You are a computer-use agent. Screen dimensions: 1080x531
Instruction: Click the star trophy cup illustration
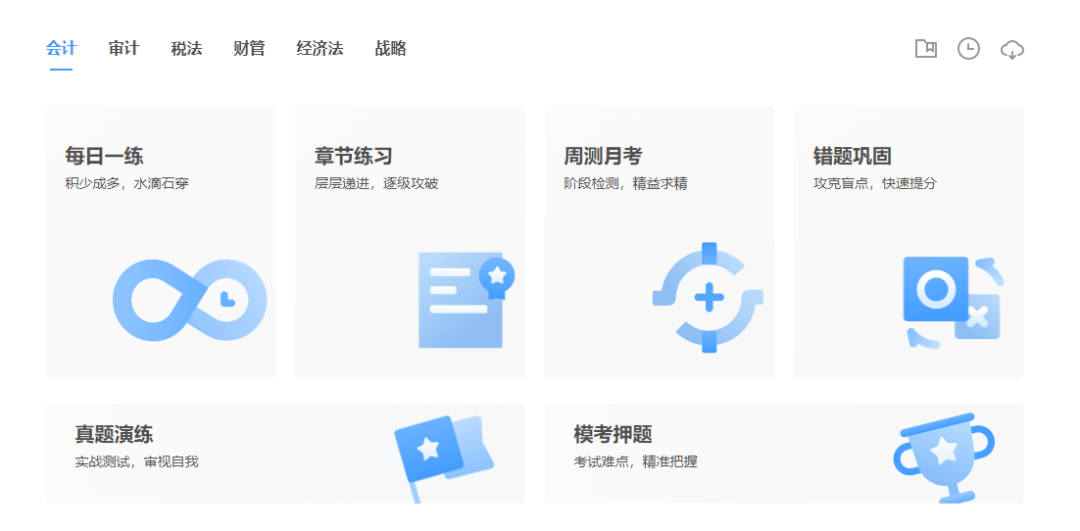[944, 457]
